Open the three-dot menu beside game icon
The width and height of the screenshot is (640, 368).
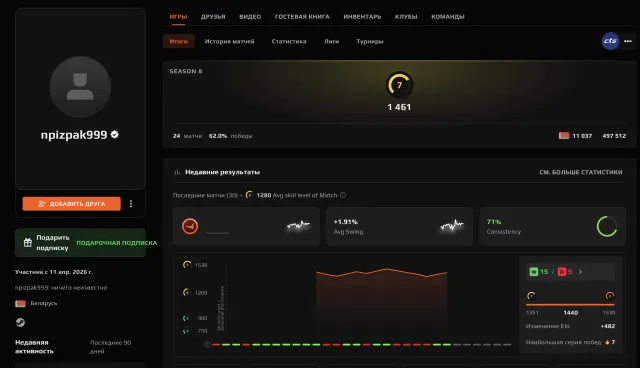click(x=628, y=41)
